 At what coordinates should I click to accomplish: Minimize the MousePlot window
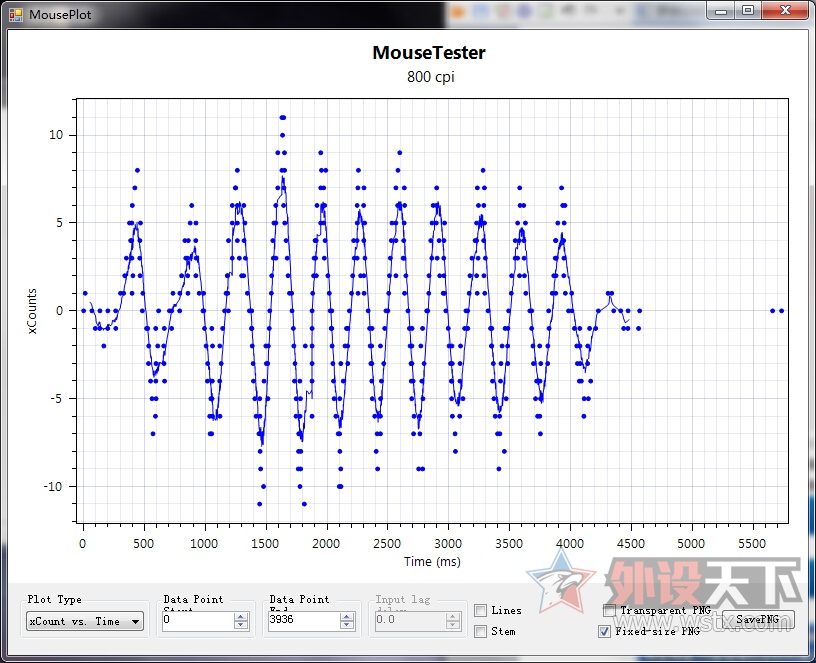tap(721, 10)
